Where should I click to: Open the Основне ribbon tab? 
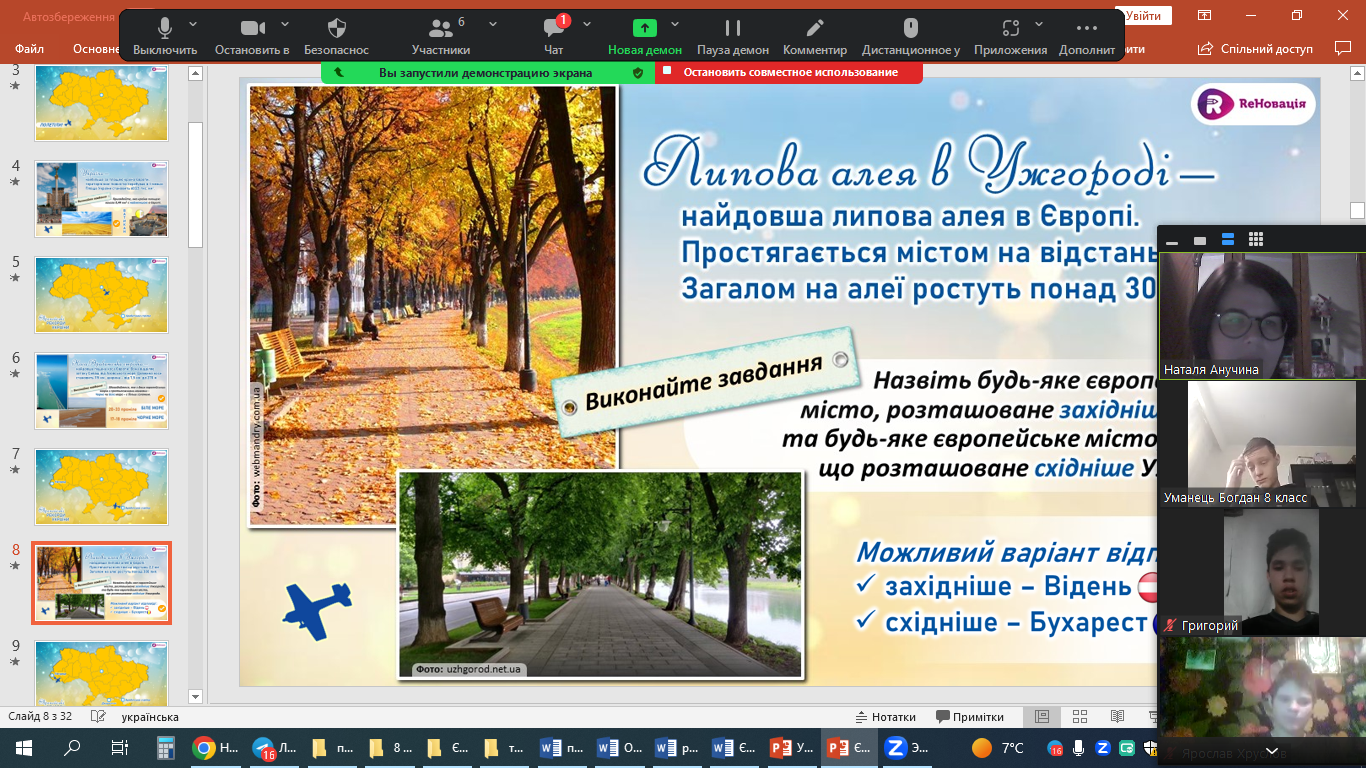pos(96,49)
